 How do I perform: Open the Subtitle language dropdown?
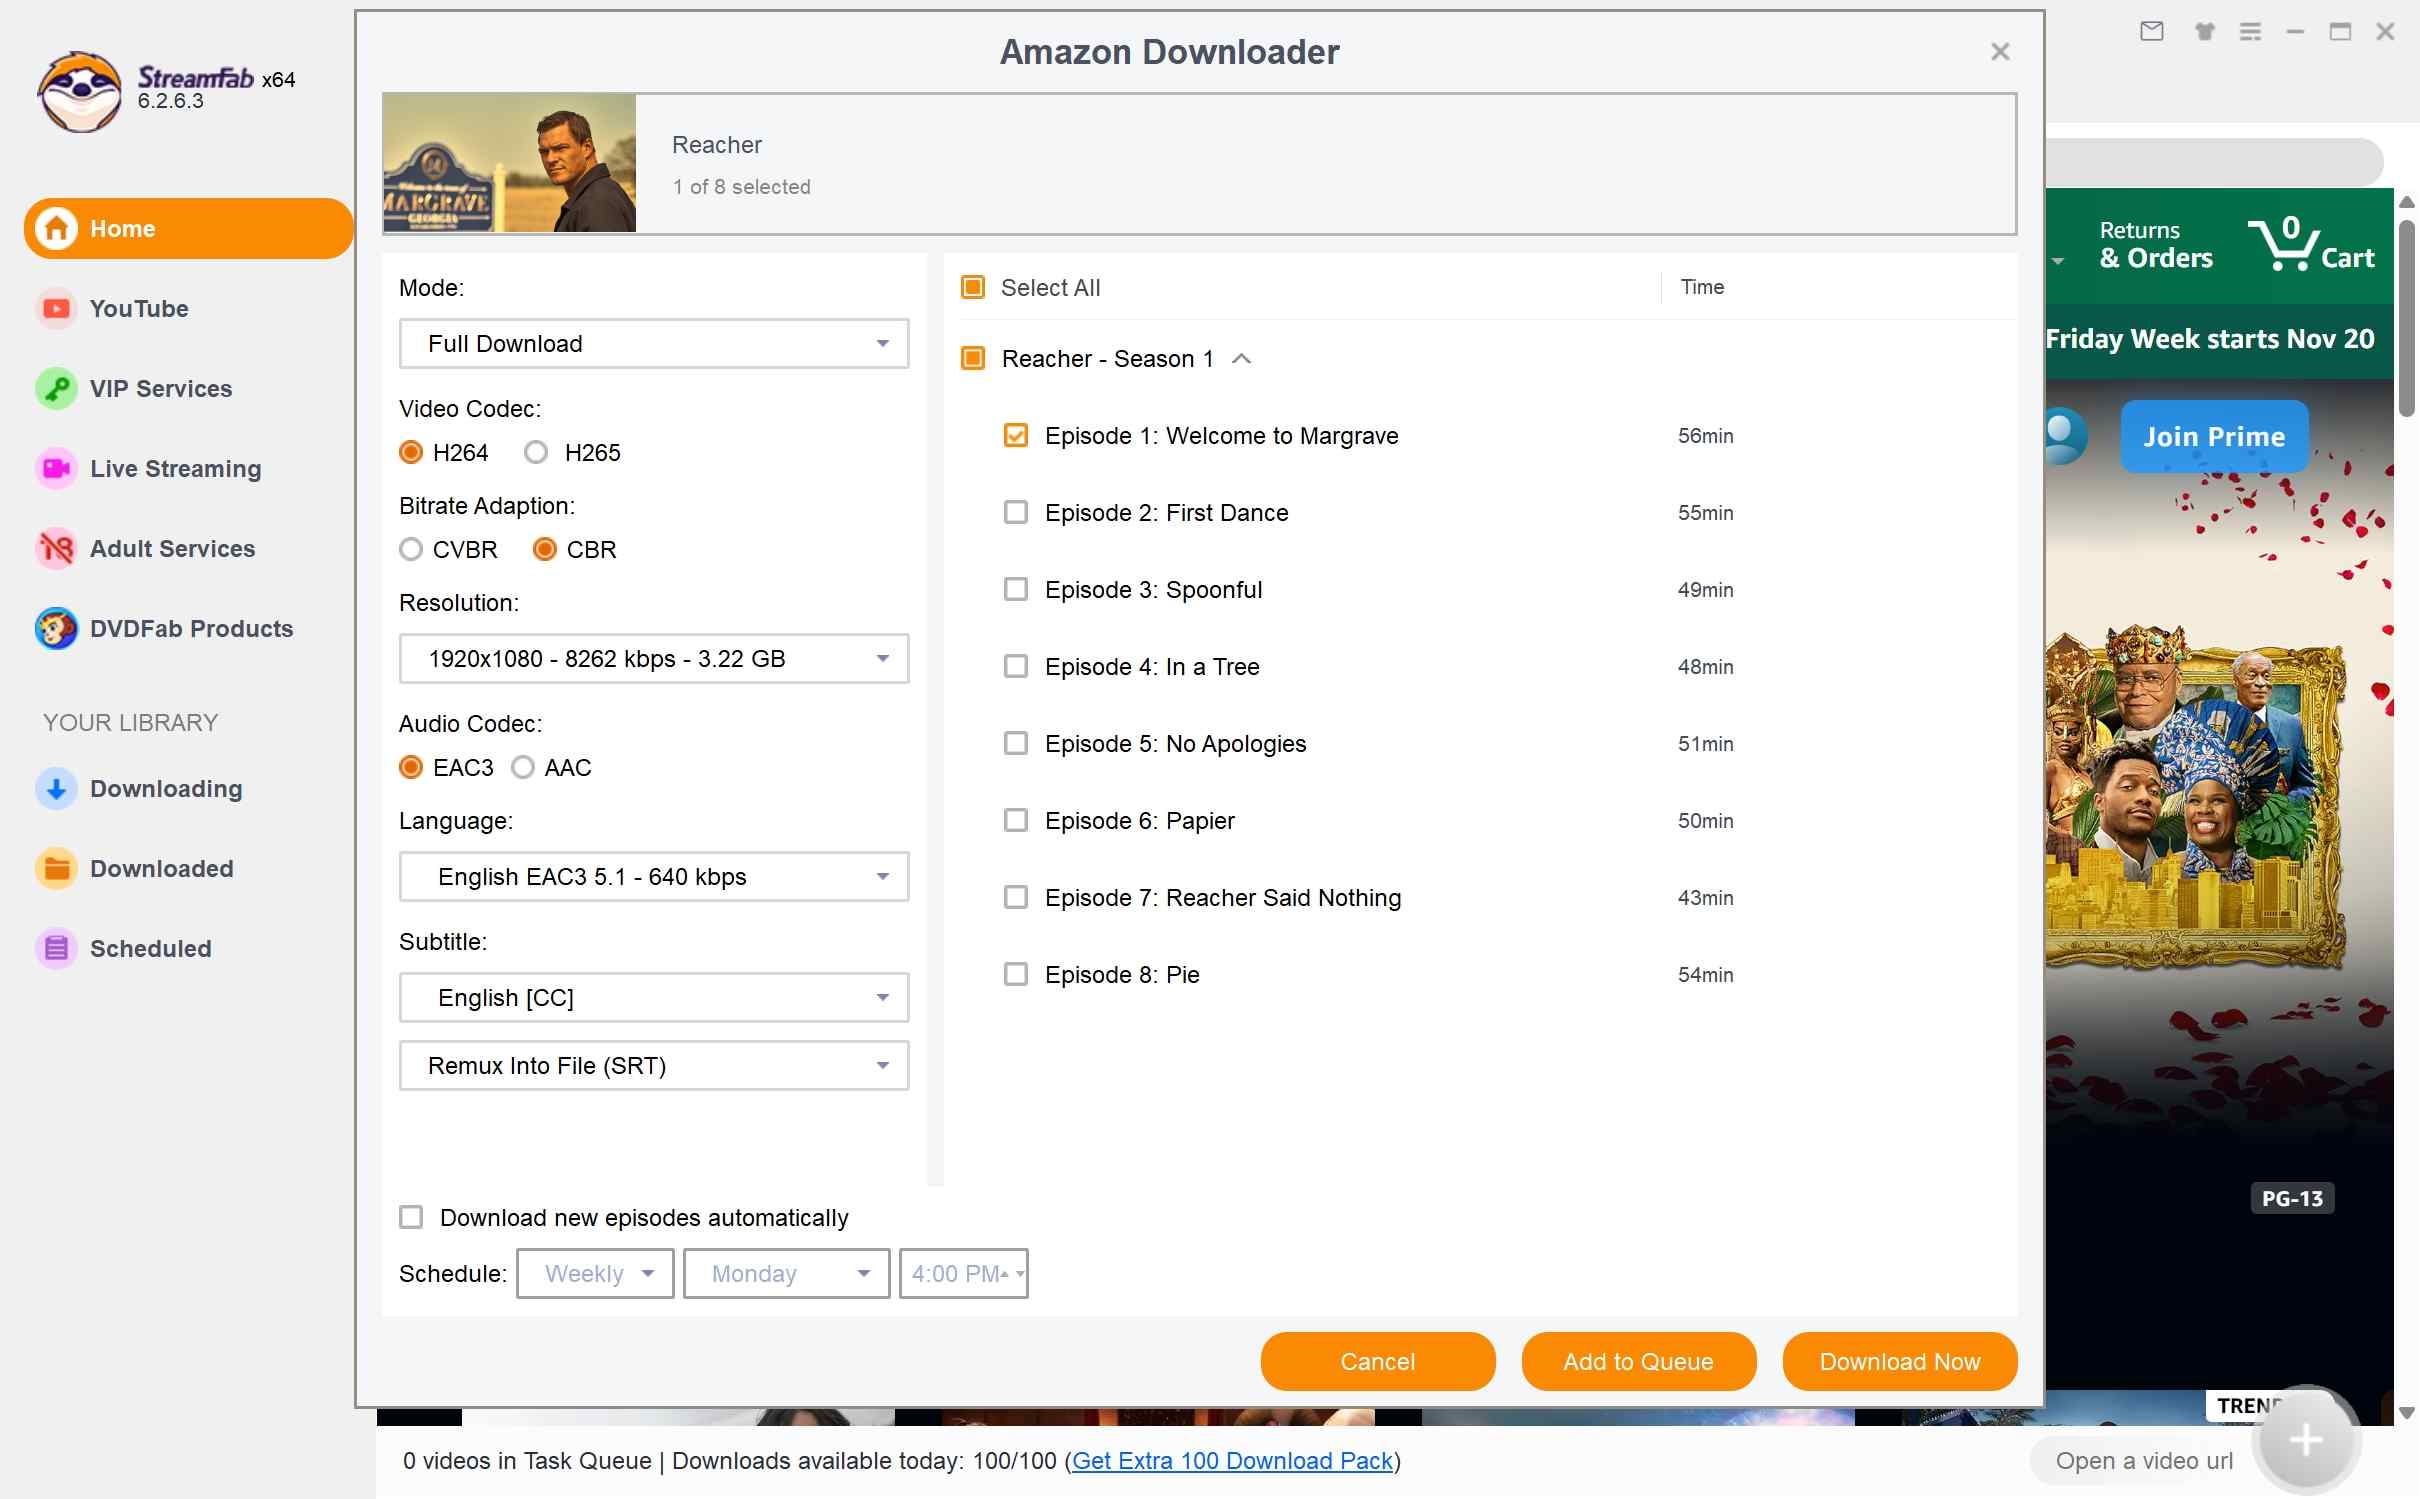(653, 997)
